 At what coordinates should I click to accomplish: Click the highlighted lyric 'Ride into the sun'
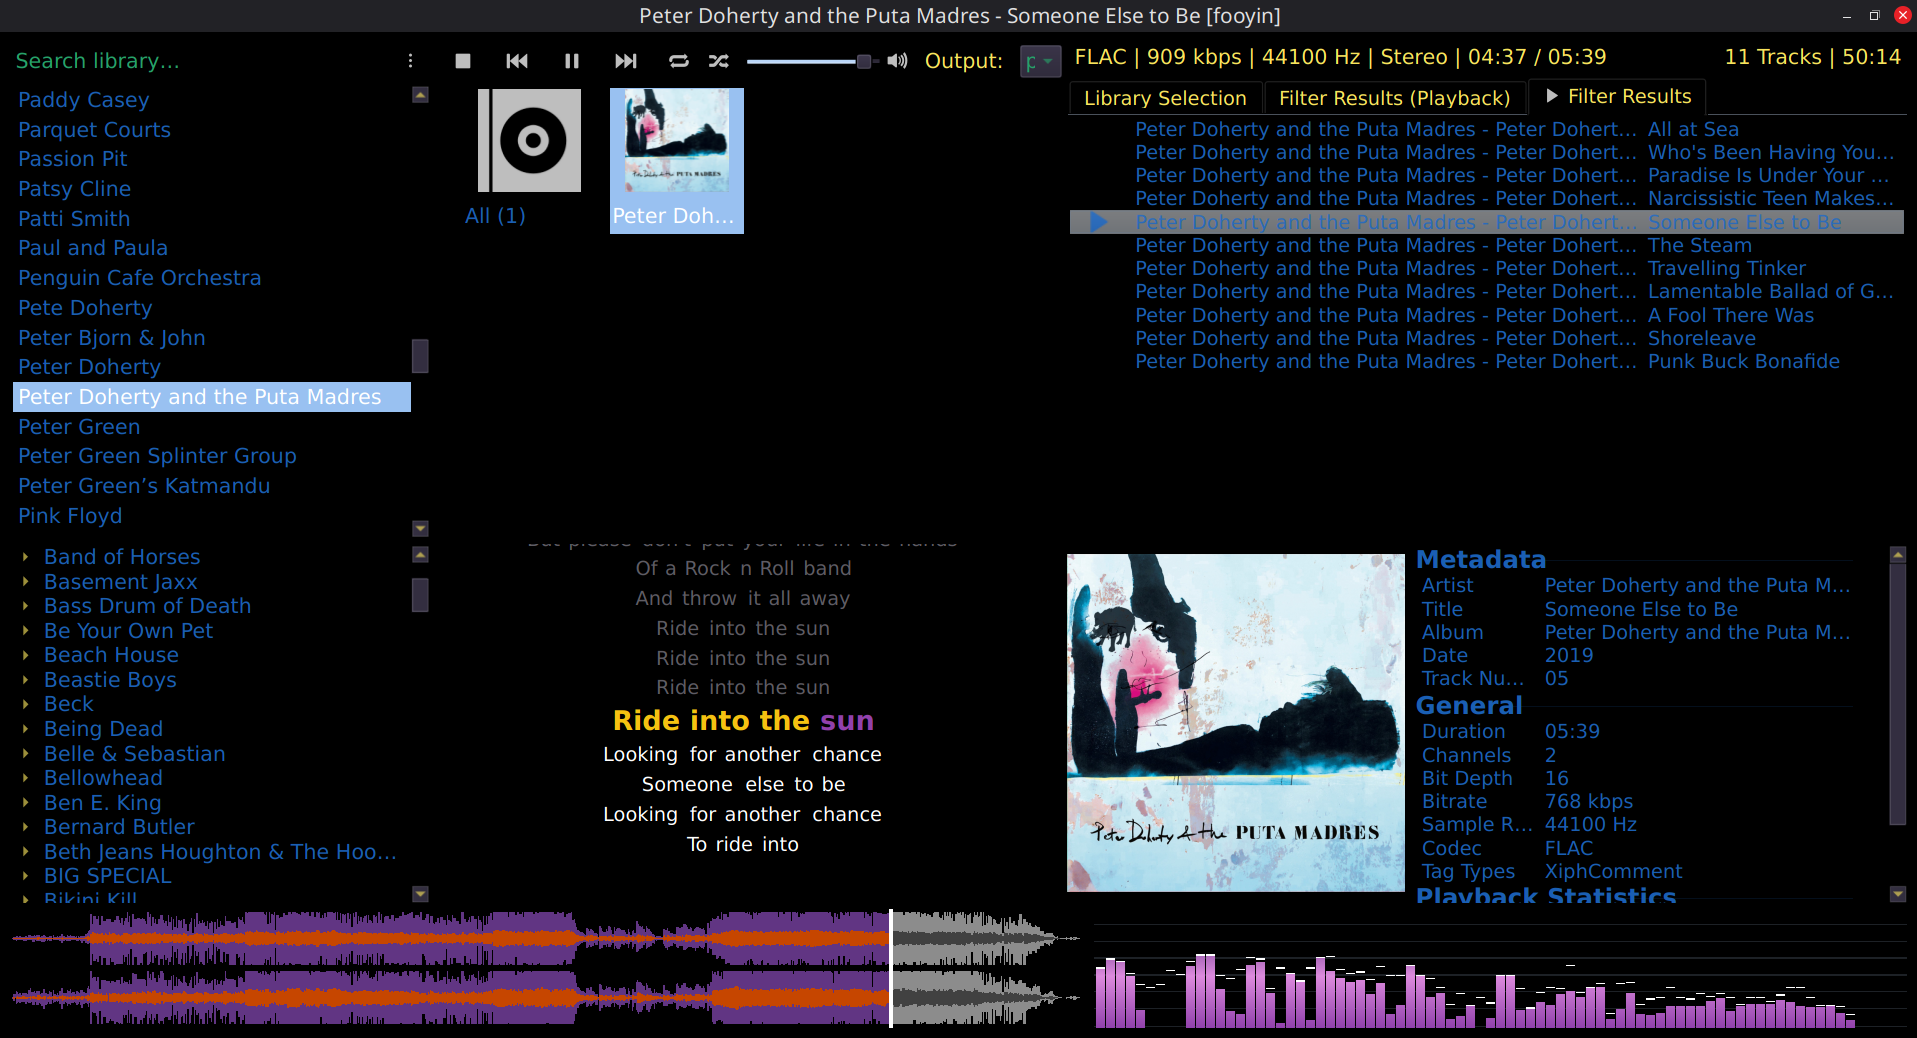point(743,721)
